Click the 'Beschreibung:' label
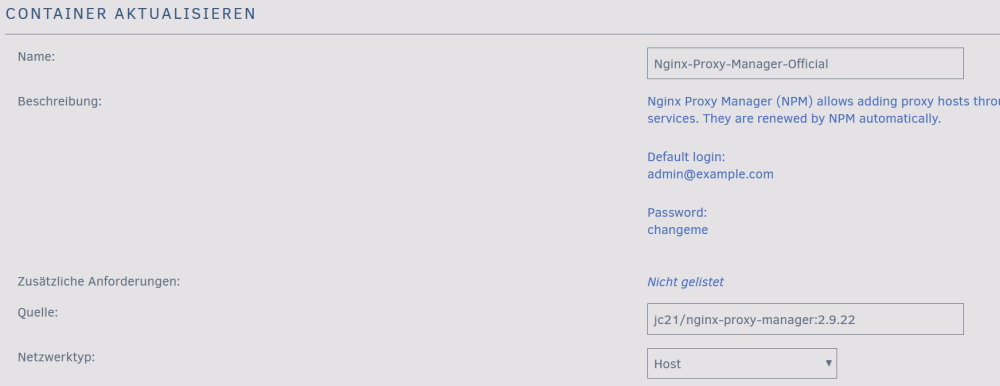Image resolution: width=1000 pixels, height=386 pixels. pos(59,101)
